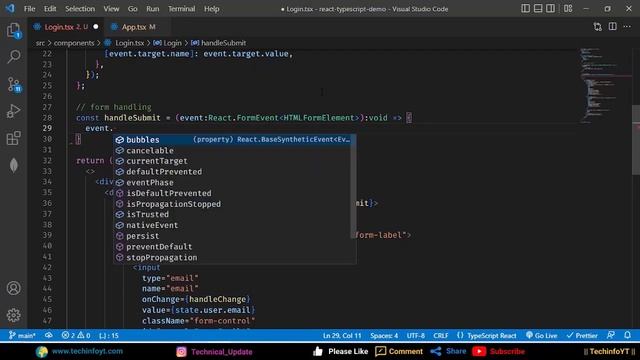Image resolution: width=640 pixels, height=360 pixels.
Task: Open the View menu
Action: coord(111,9)
